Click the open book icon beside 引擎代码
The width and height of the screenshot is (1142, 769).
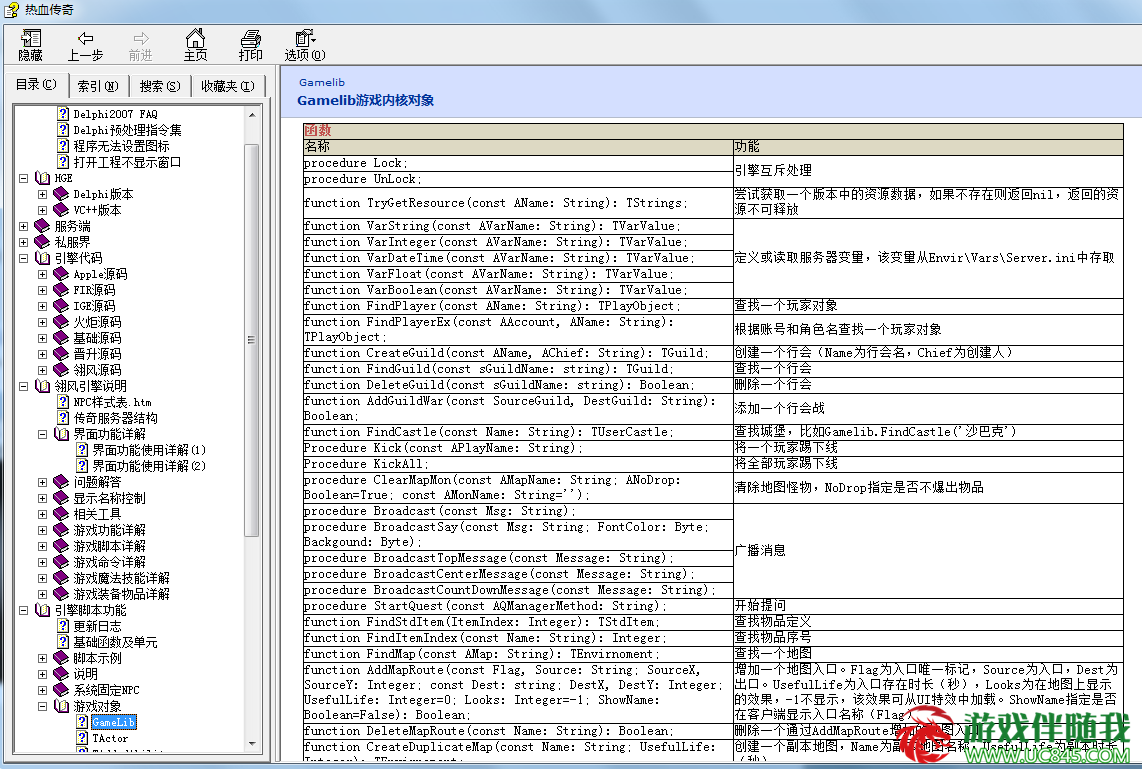point(43,258)
